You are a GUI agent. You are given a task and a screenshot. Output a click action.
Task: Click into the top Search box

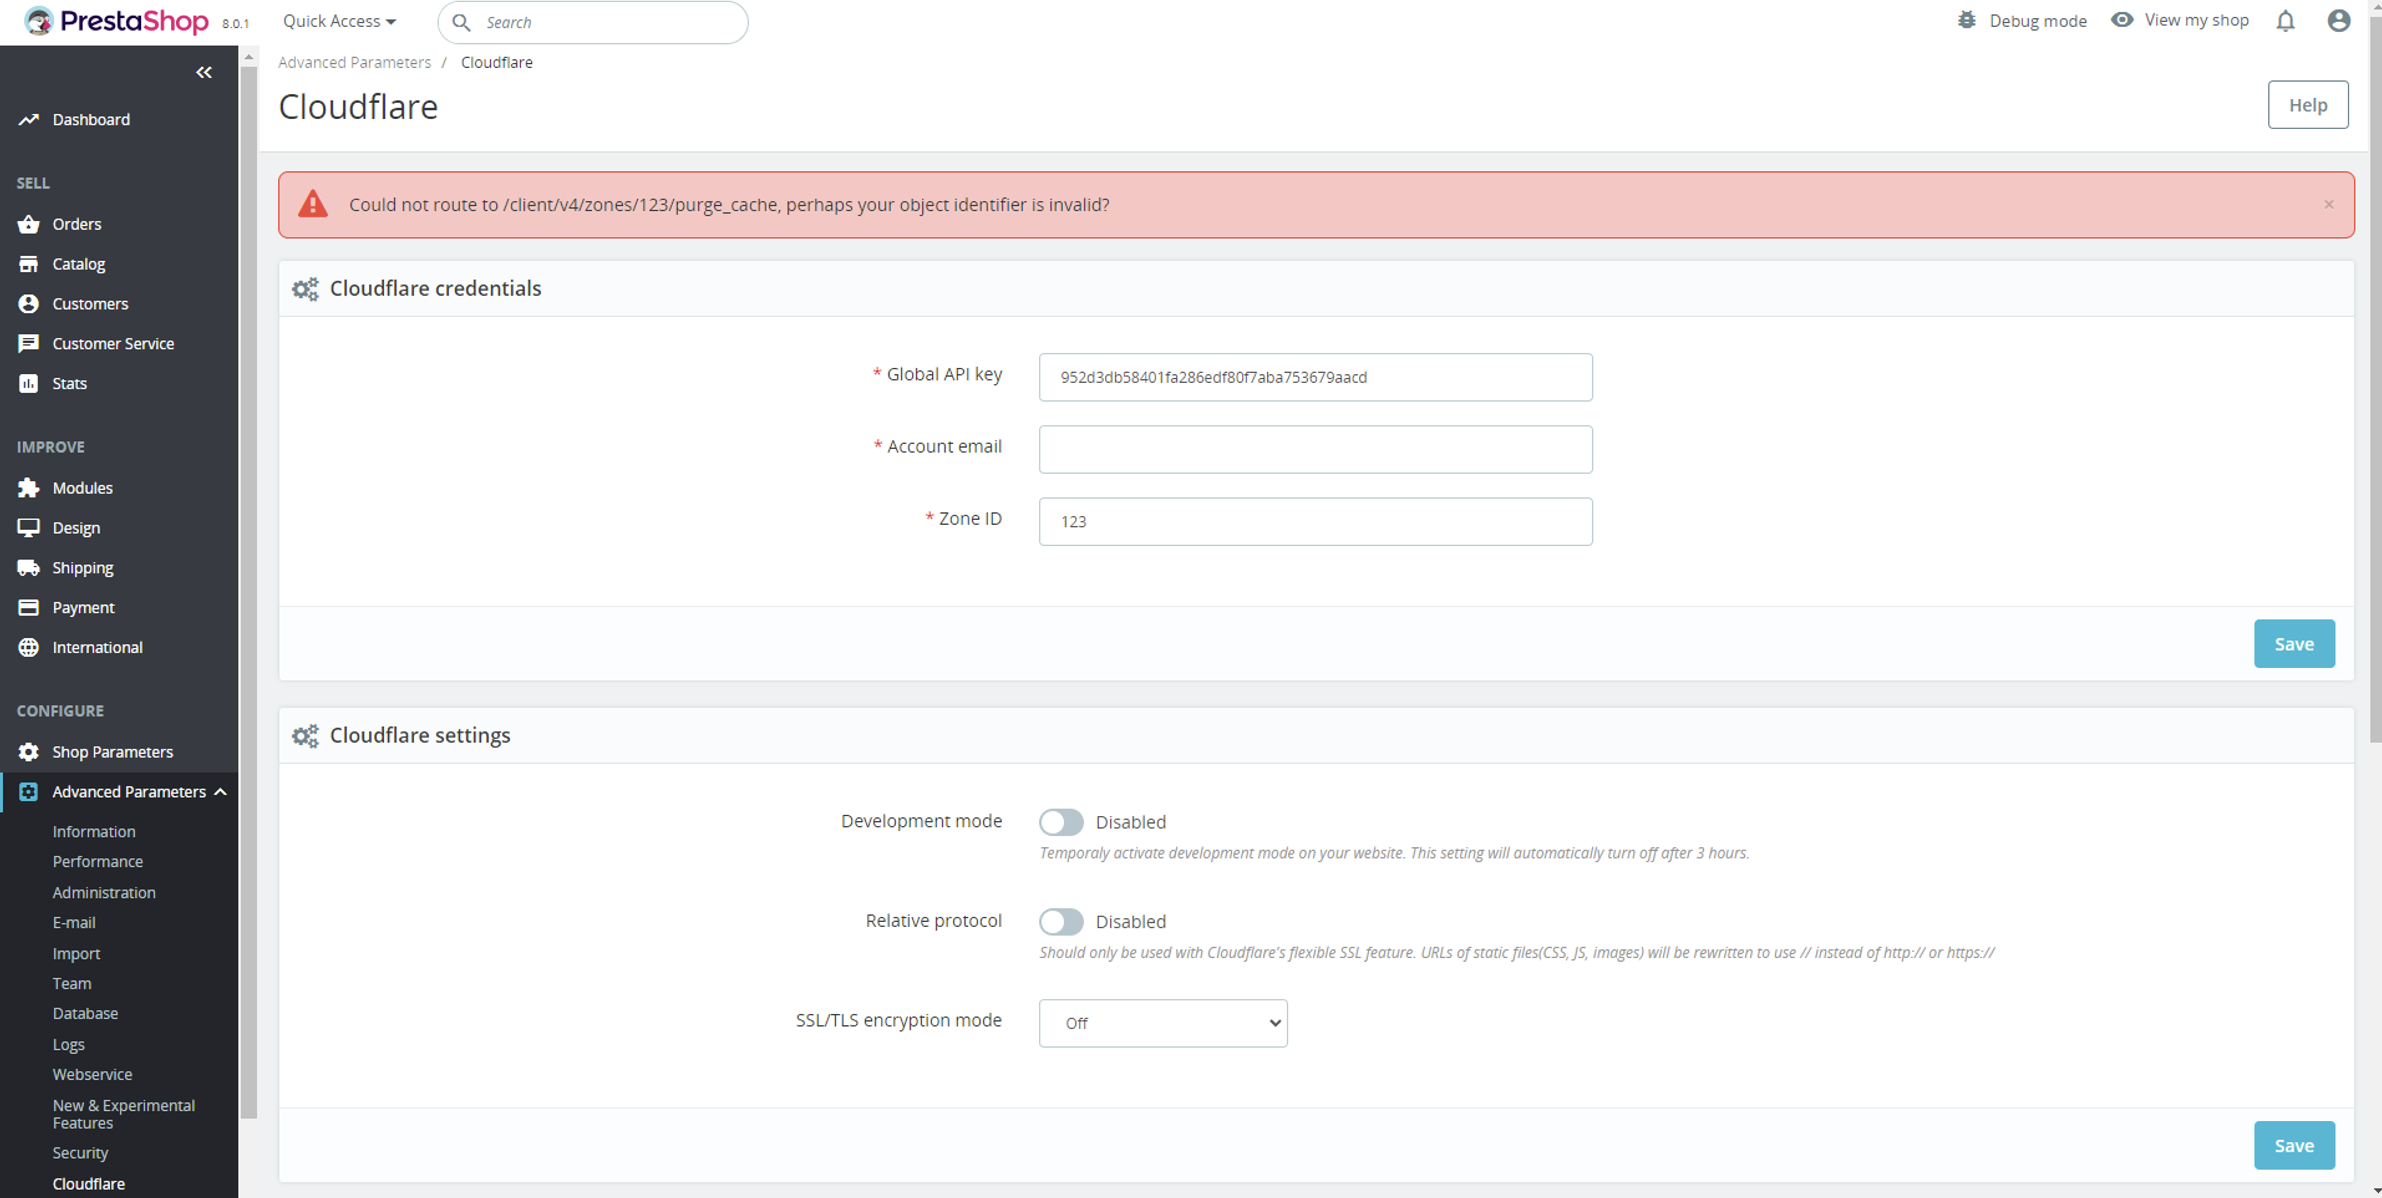coord(593,22)
